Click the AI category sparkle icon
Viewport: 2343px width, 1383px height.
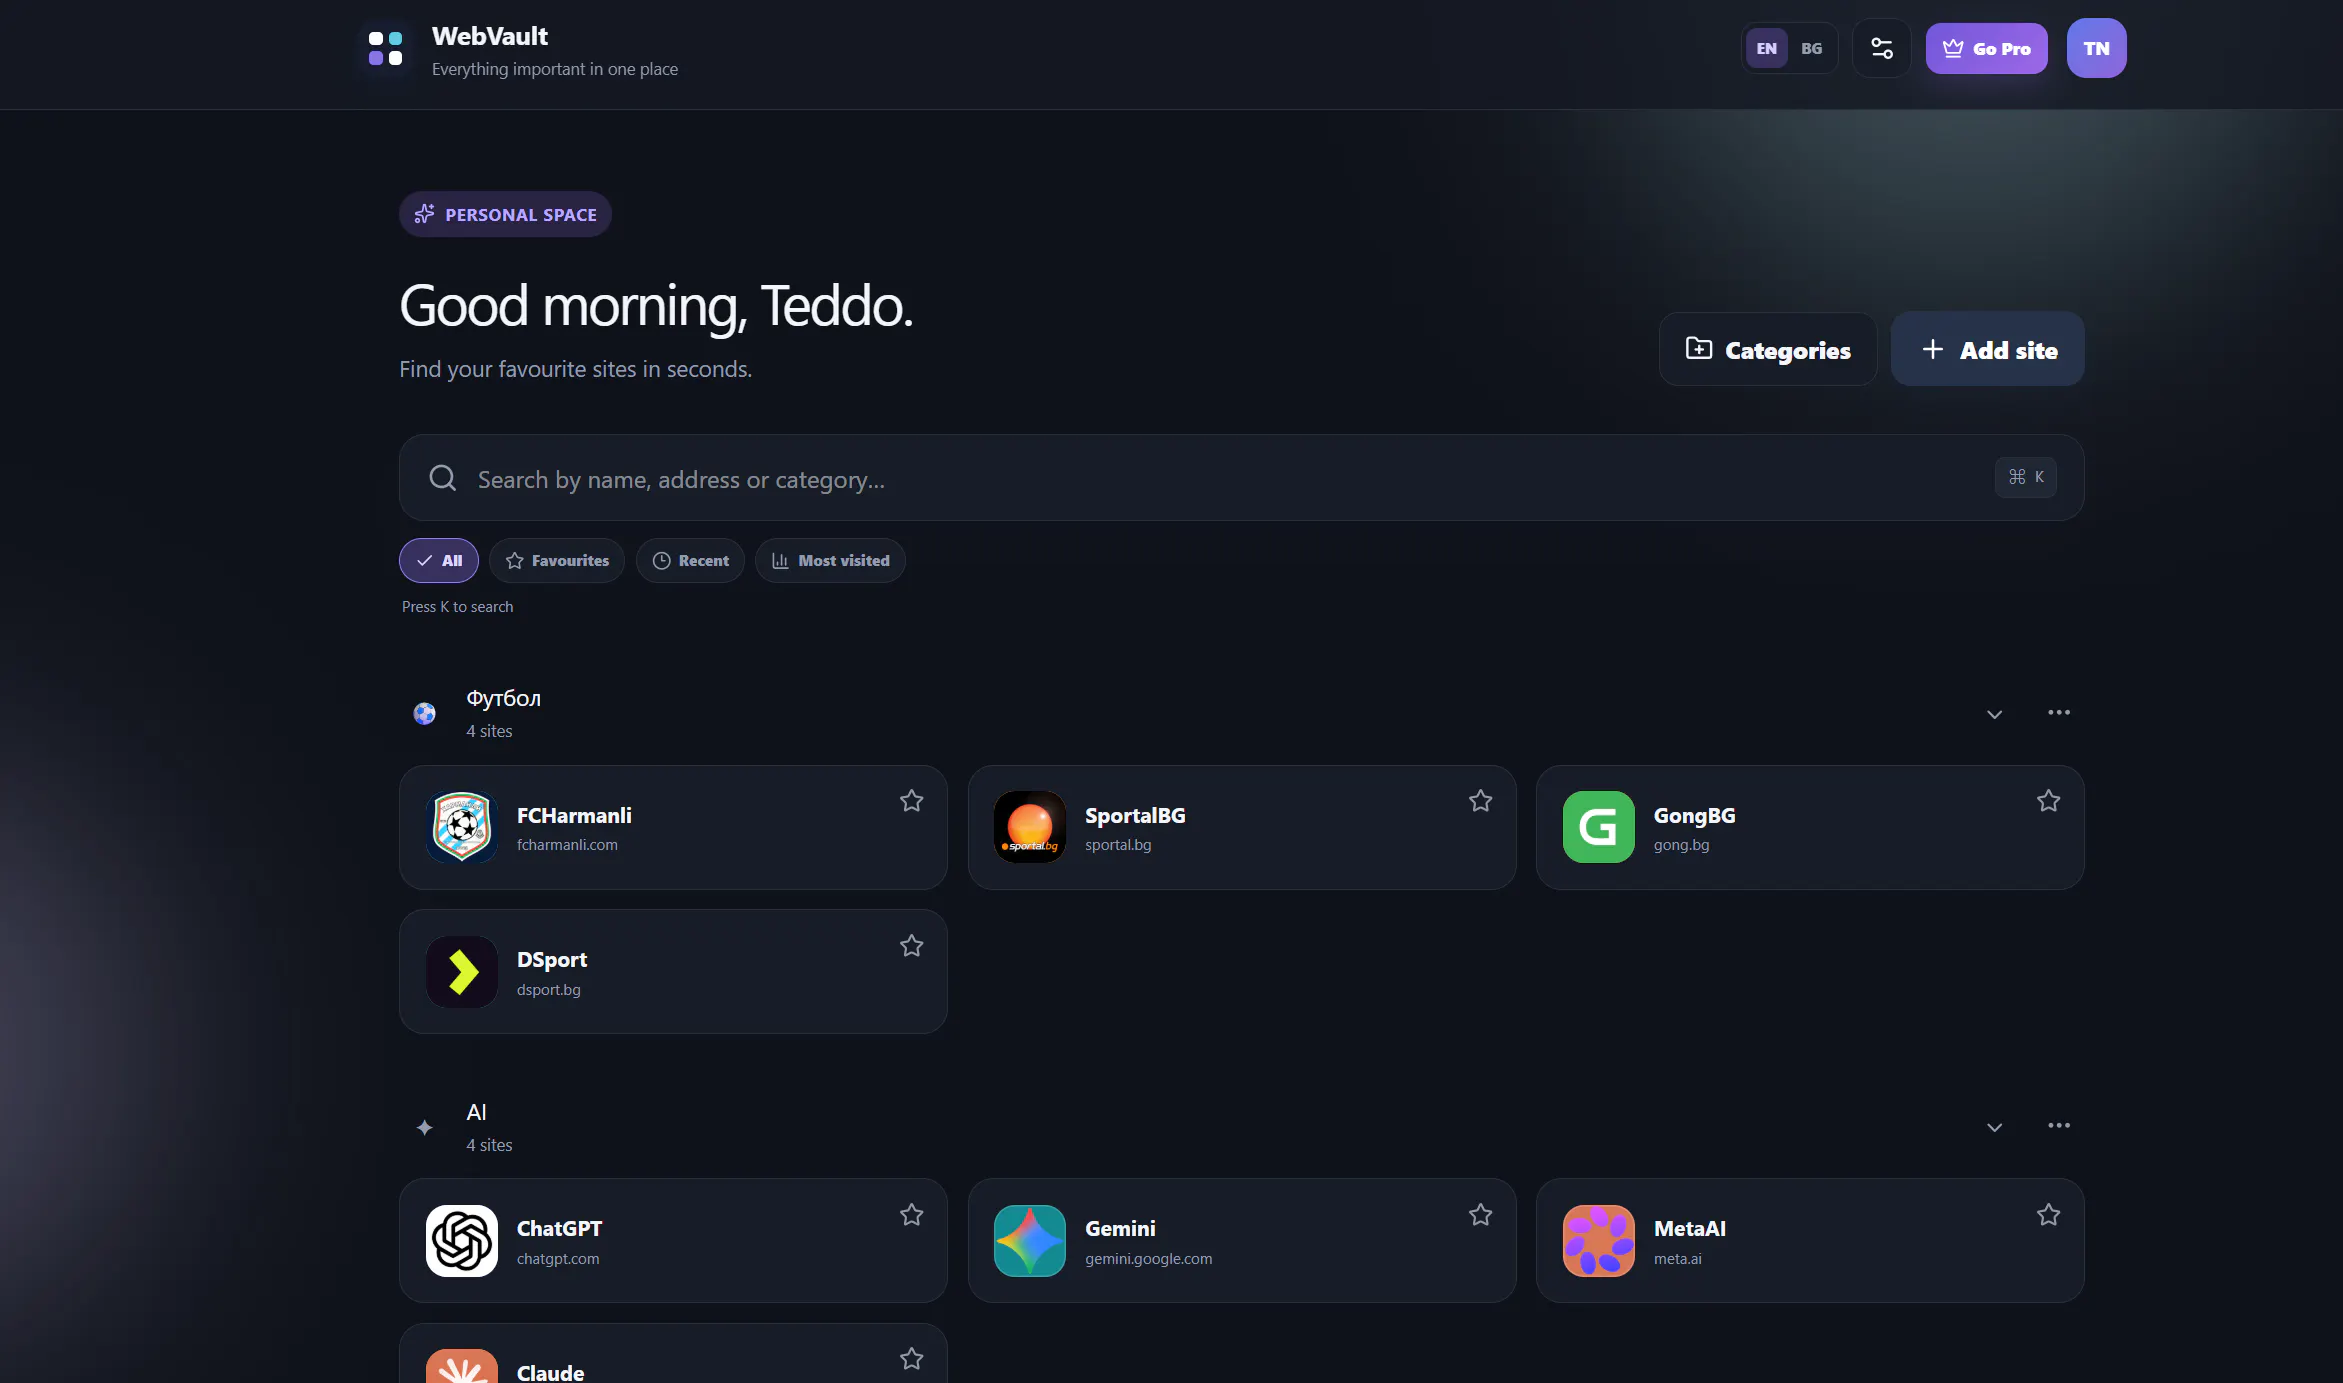[x=425, y=1127]
